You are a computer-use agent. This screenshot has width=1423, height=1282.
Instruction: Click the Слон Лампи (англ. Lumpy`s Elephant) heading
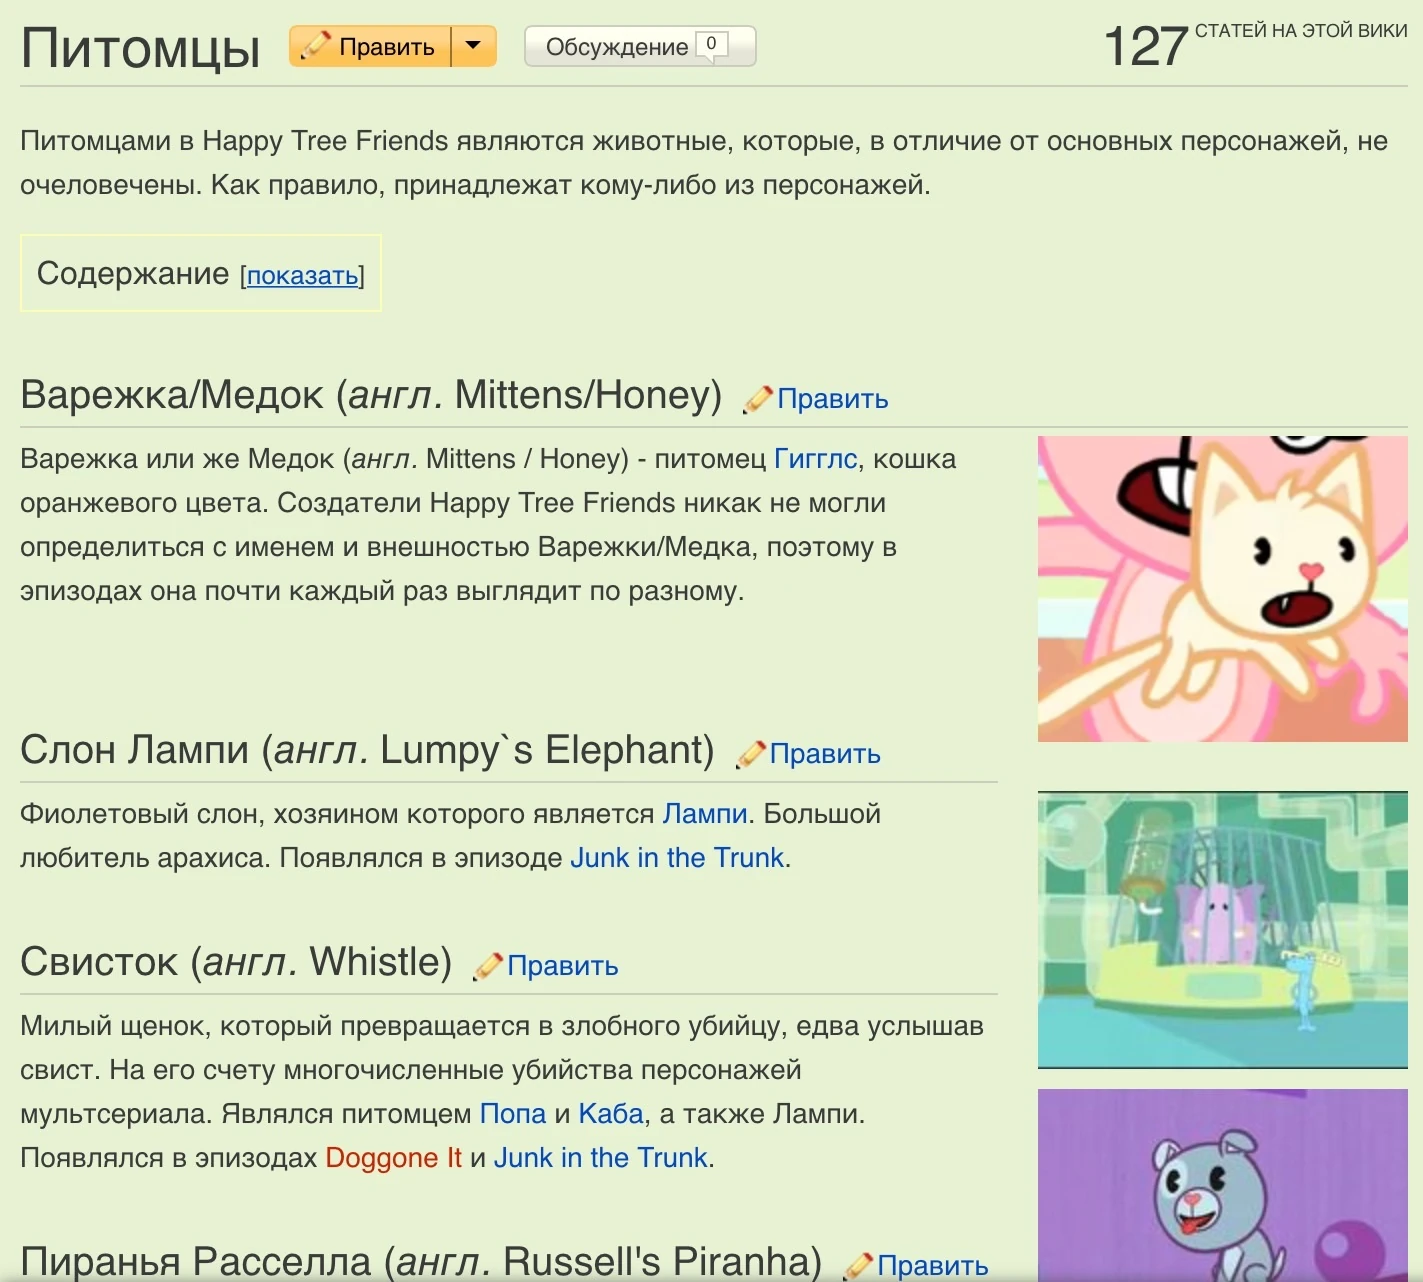pos(367,751)
